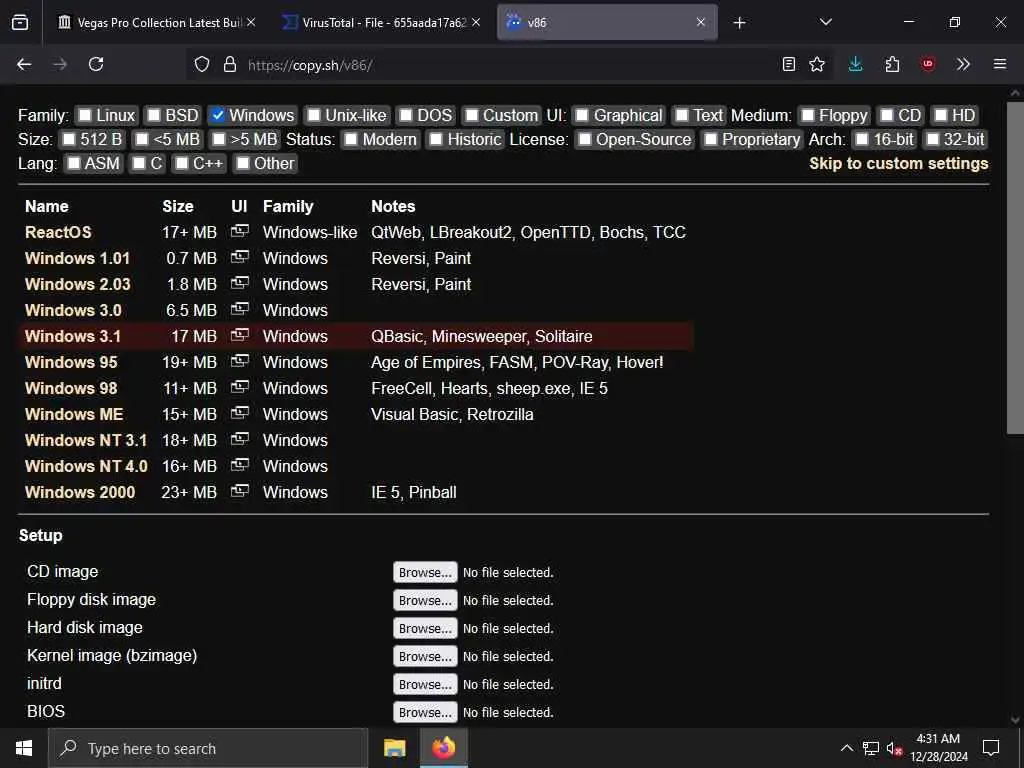The image size is (1024, 768).
Task: Open File Explorer from taskbar
Action: click(x=394, y=748)
